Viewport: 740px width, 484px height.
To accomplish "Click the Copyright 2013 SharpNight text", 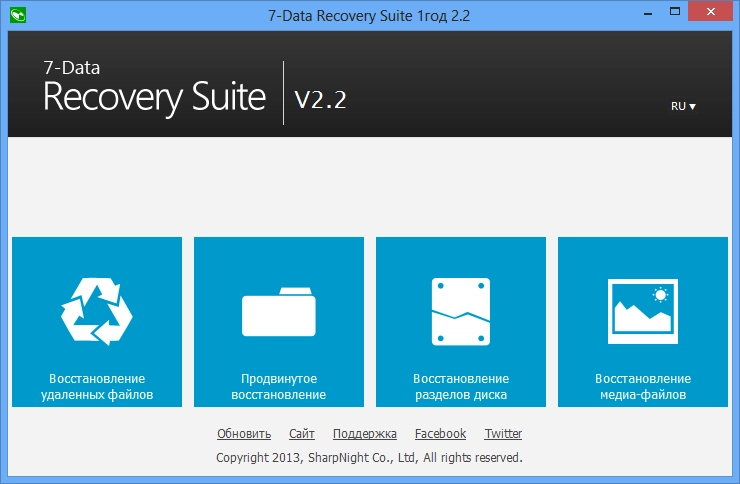I will coord(370,458).
